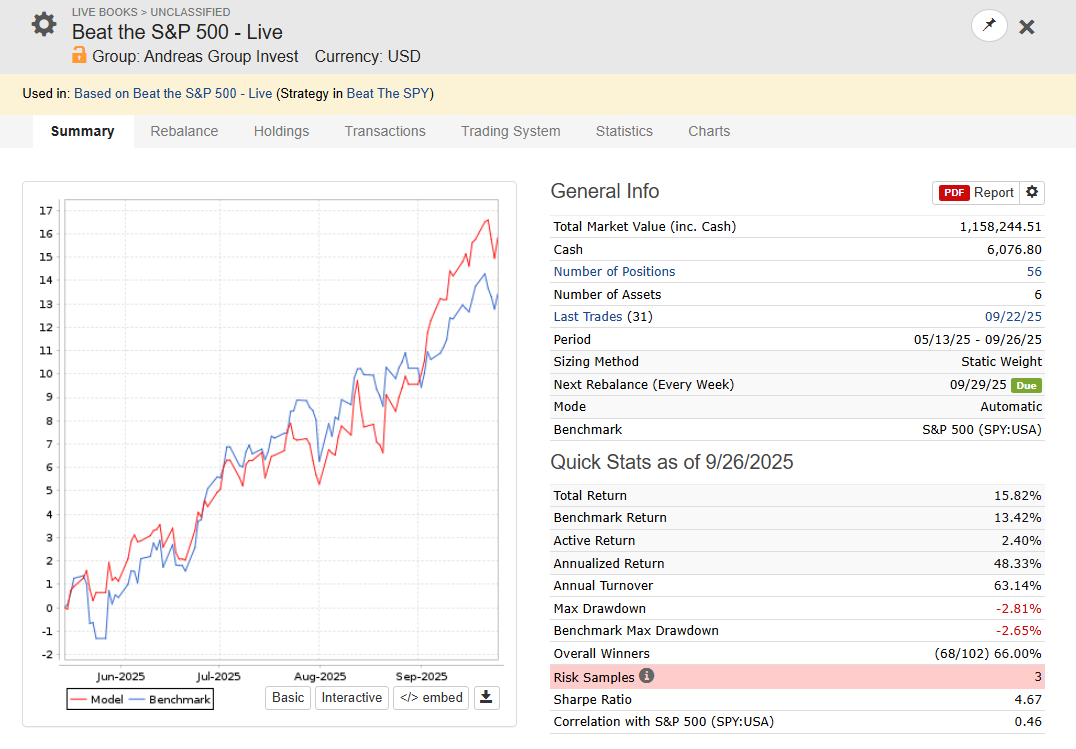Click the embed code button
Viewport: 1076px width, 749px height.
(x=431, y=698)
